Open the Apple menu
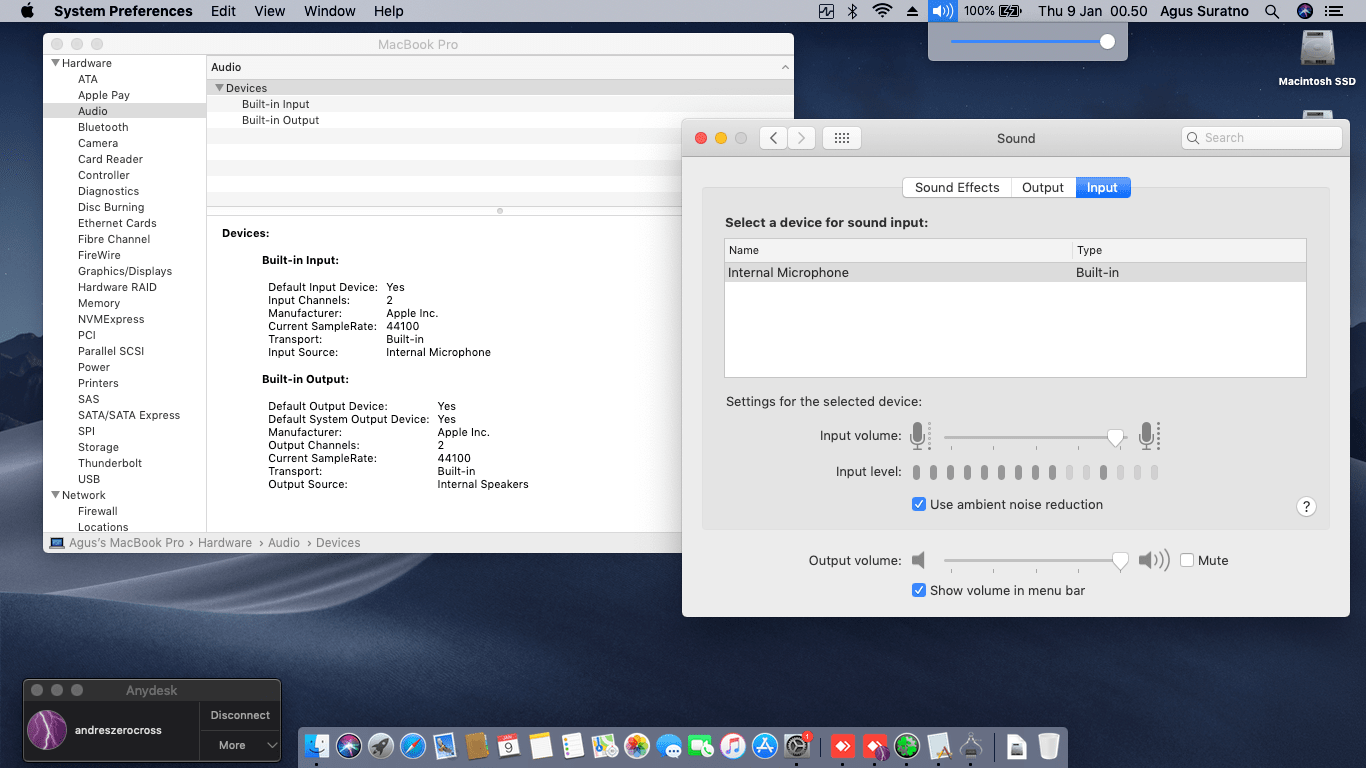Screen dimensions: 1366x768 (x=27, y=11)
